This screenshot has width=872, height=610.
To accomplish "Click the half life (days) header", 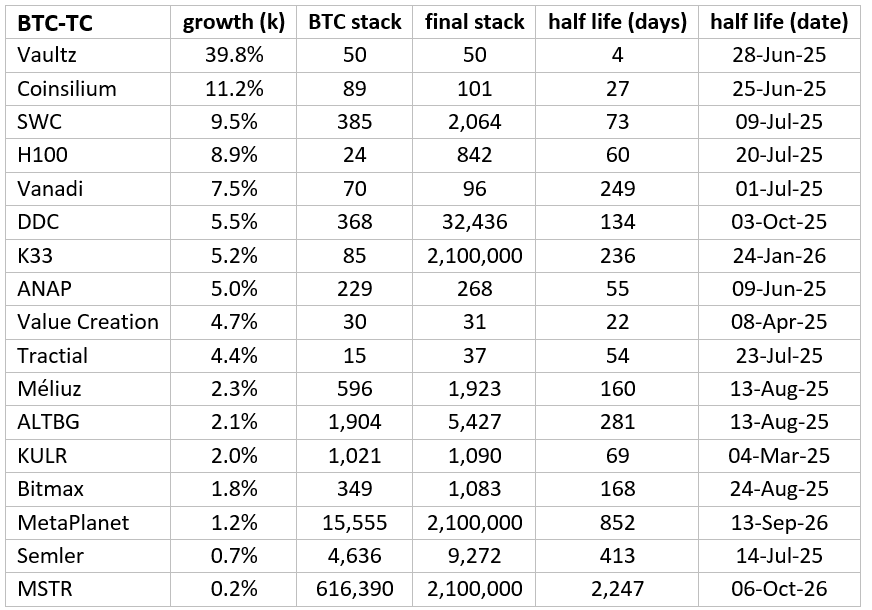I will point(617,22).
